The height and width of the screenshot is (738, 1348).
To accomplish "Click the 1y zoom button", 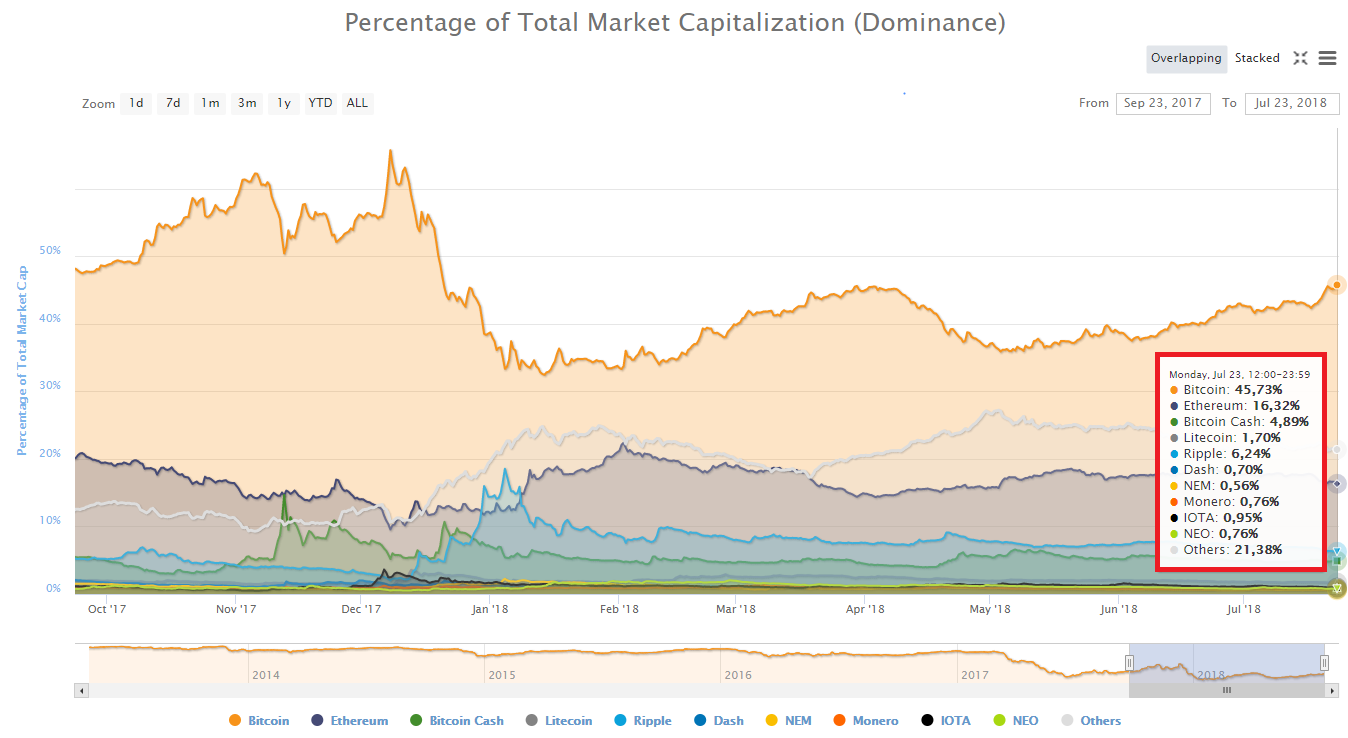I will (x=281, y=103).
